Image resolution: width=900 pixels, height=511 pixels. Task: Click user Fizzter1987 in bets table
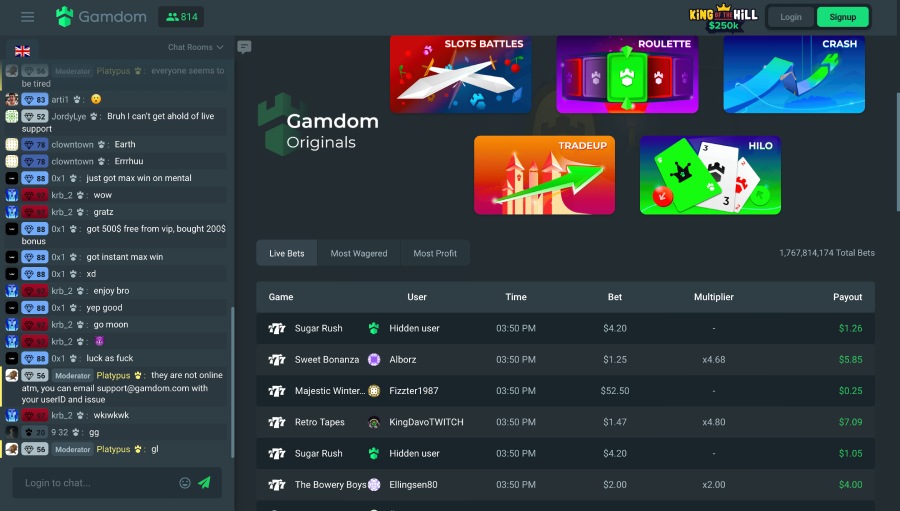coord(413,390)
